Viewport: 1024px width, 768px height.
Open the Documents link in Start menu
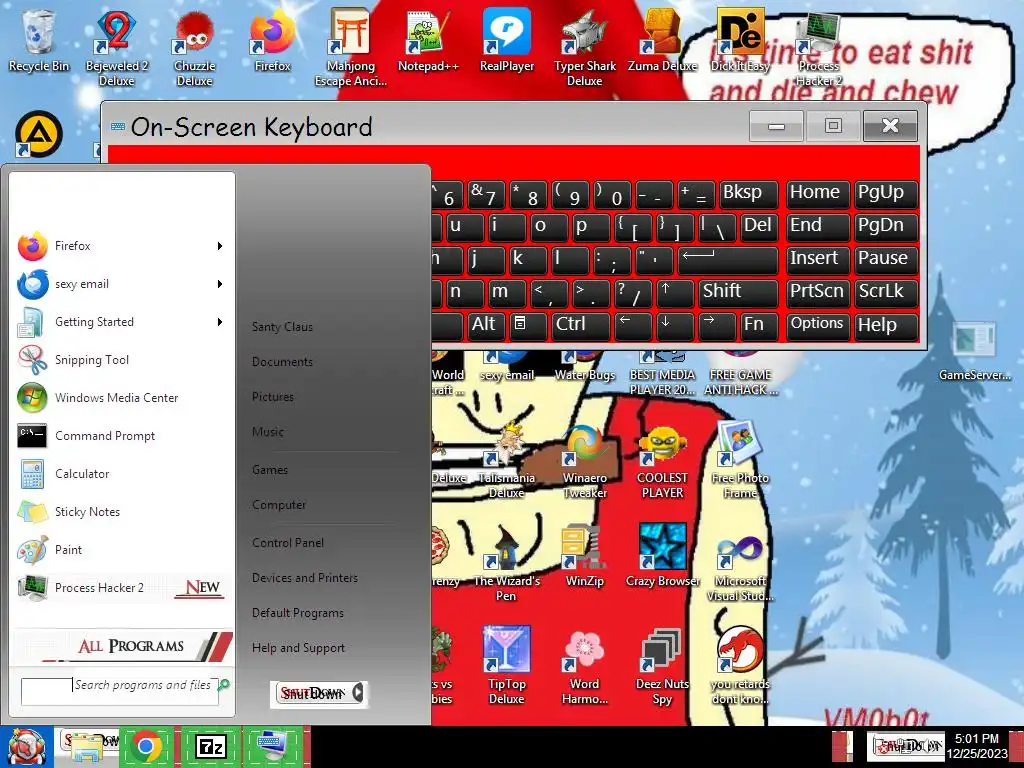282,362
